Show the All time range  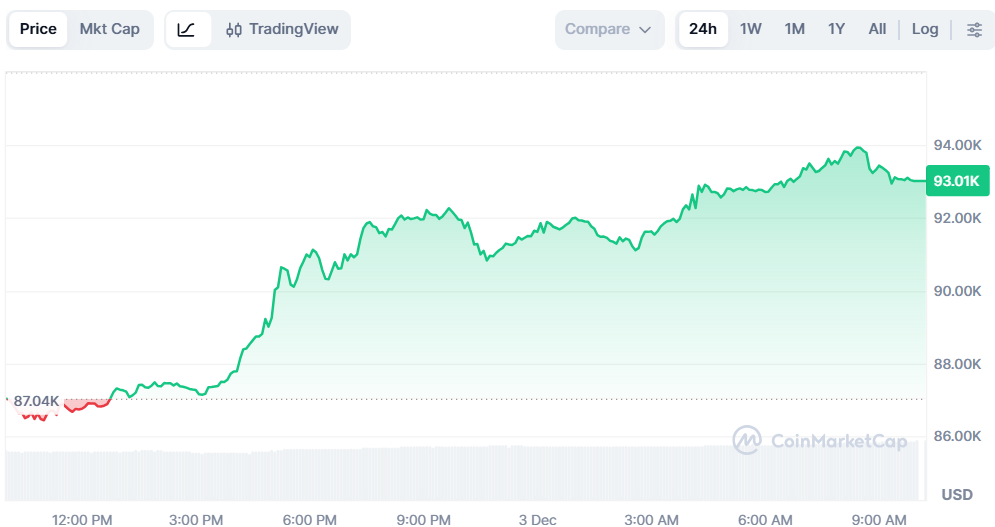(x=877, y=30)
